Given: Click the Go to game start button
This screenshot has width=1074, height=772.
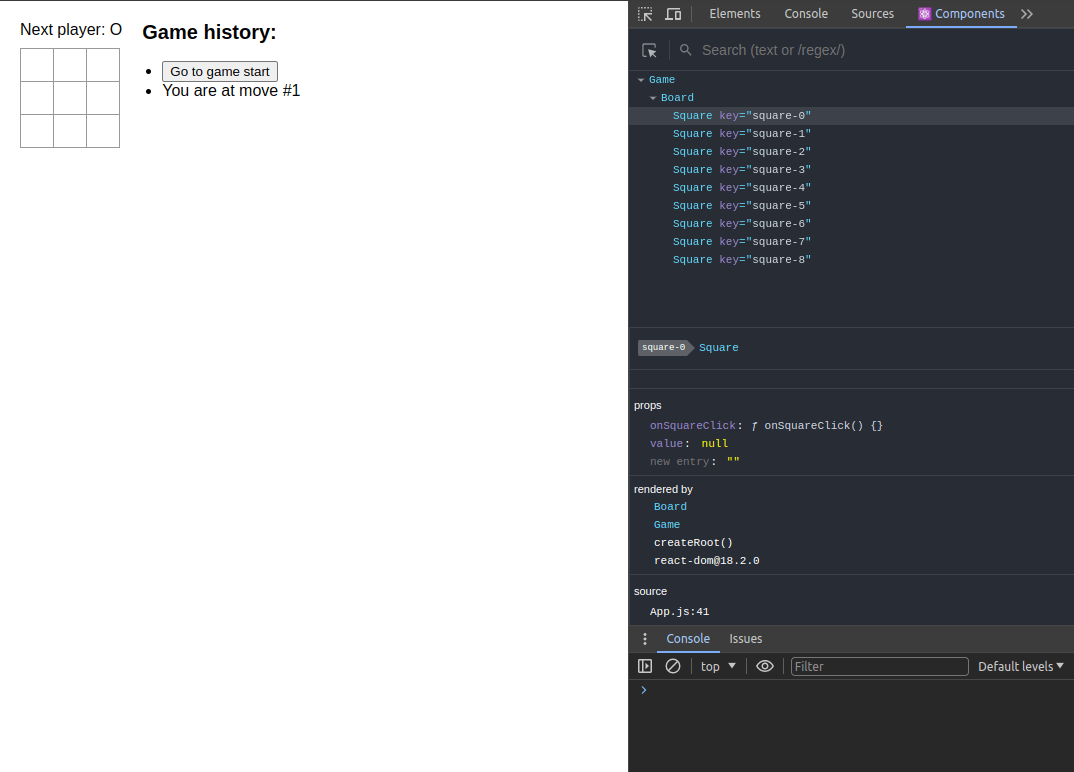Looking at the screenshot, I should [x=220, y=71].
